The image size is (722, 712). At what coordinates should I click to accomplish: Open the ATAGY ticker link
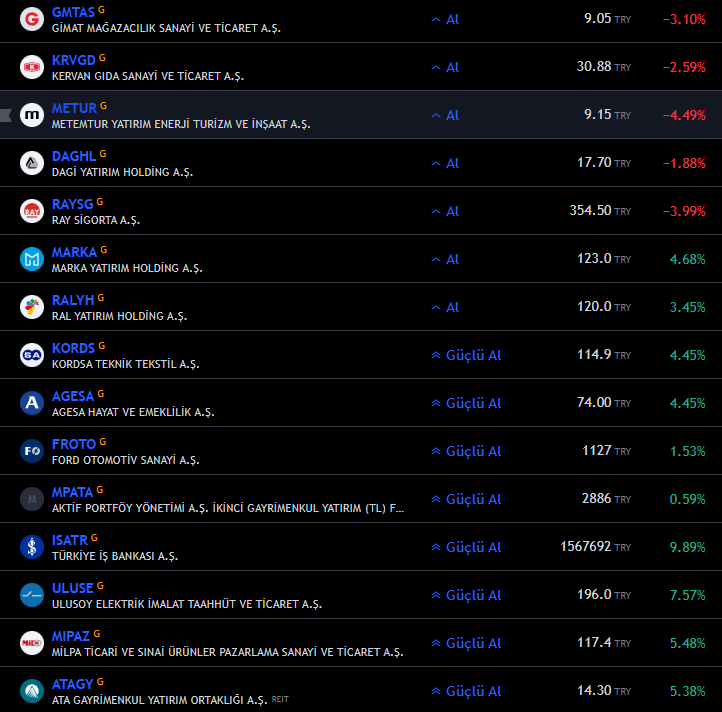(73, 684)
